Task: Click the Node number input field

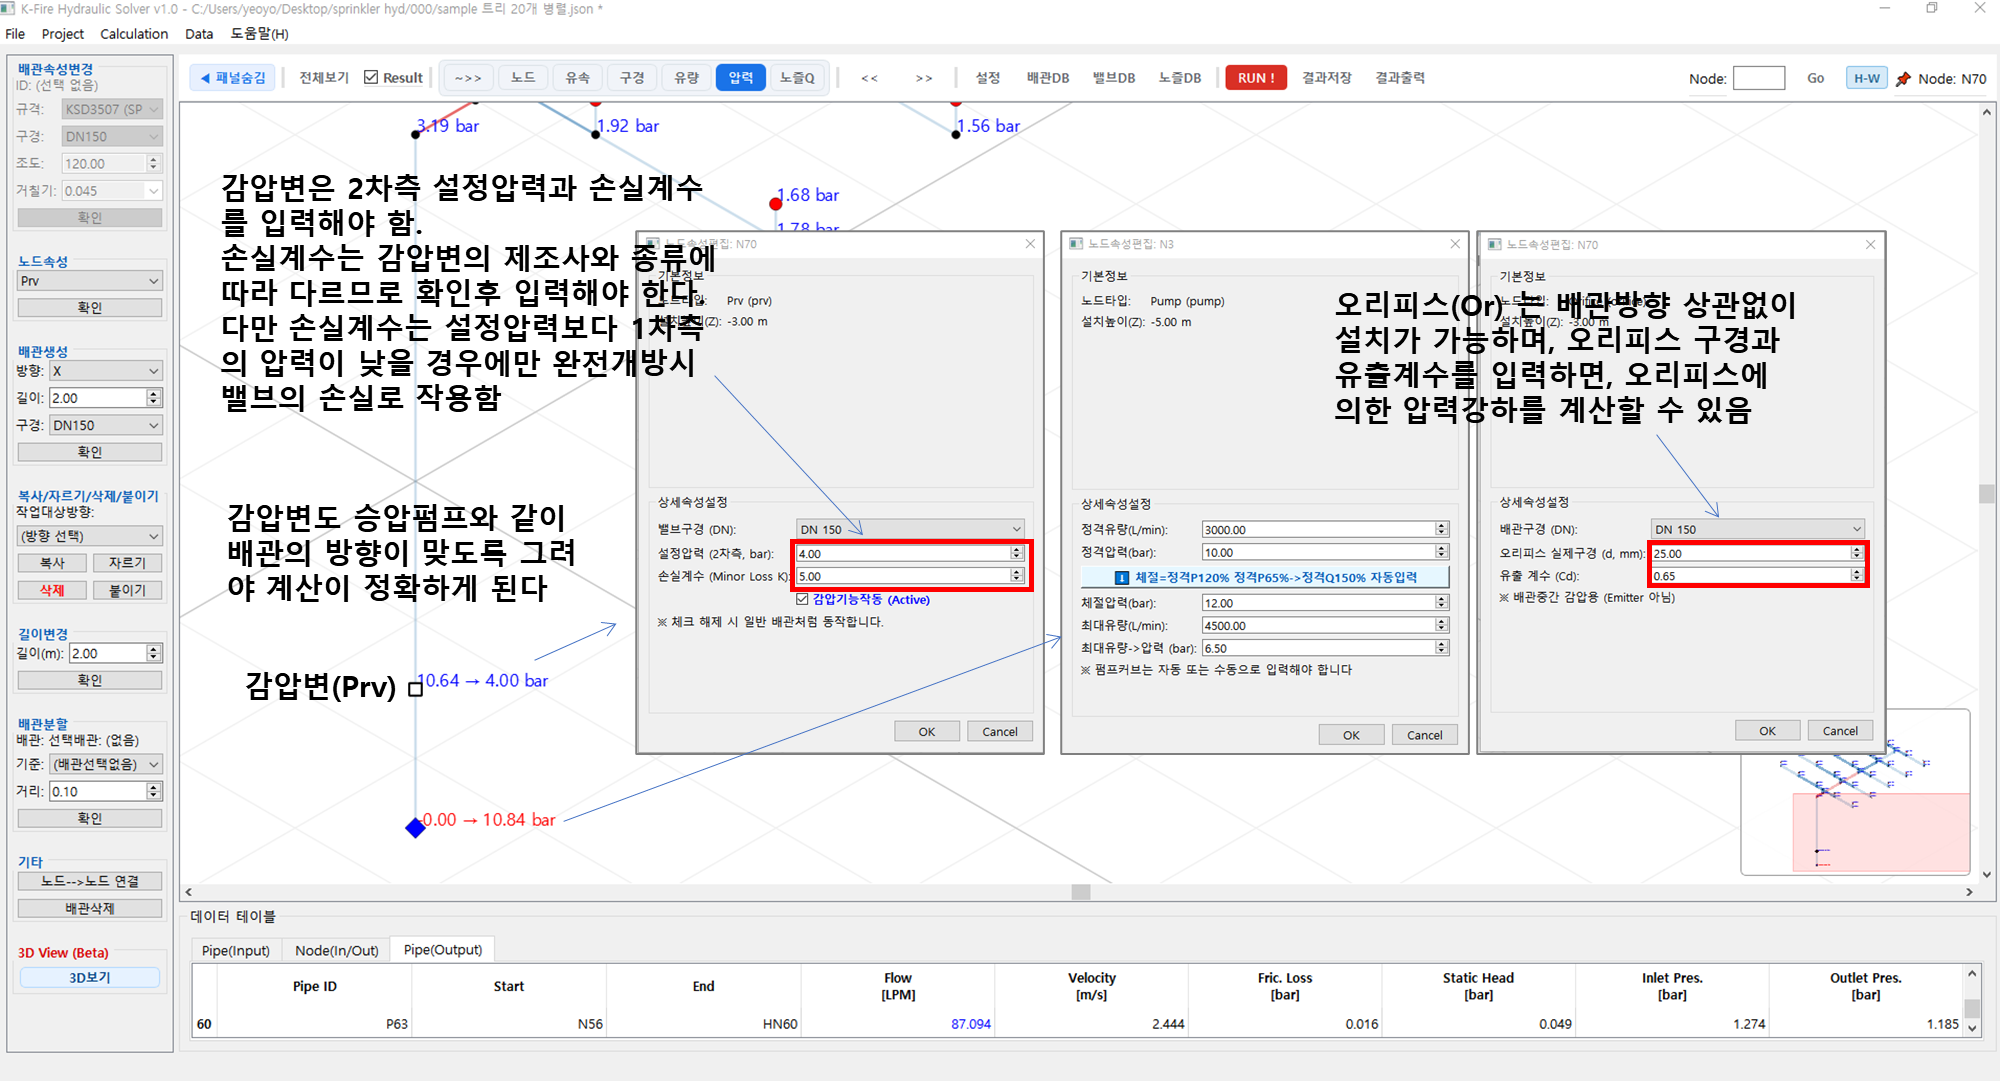Action: coord(1758,79)
